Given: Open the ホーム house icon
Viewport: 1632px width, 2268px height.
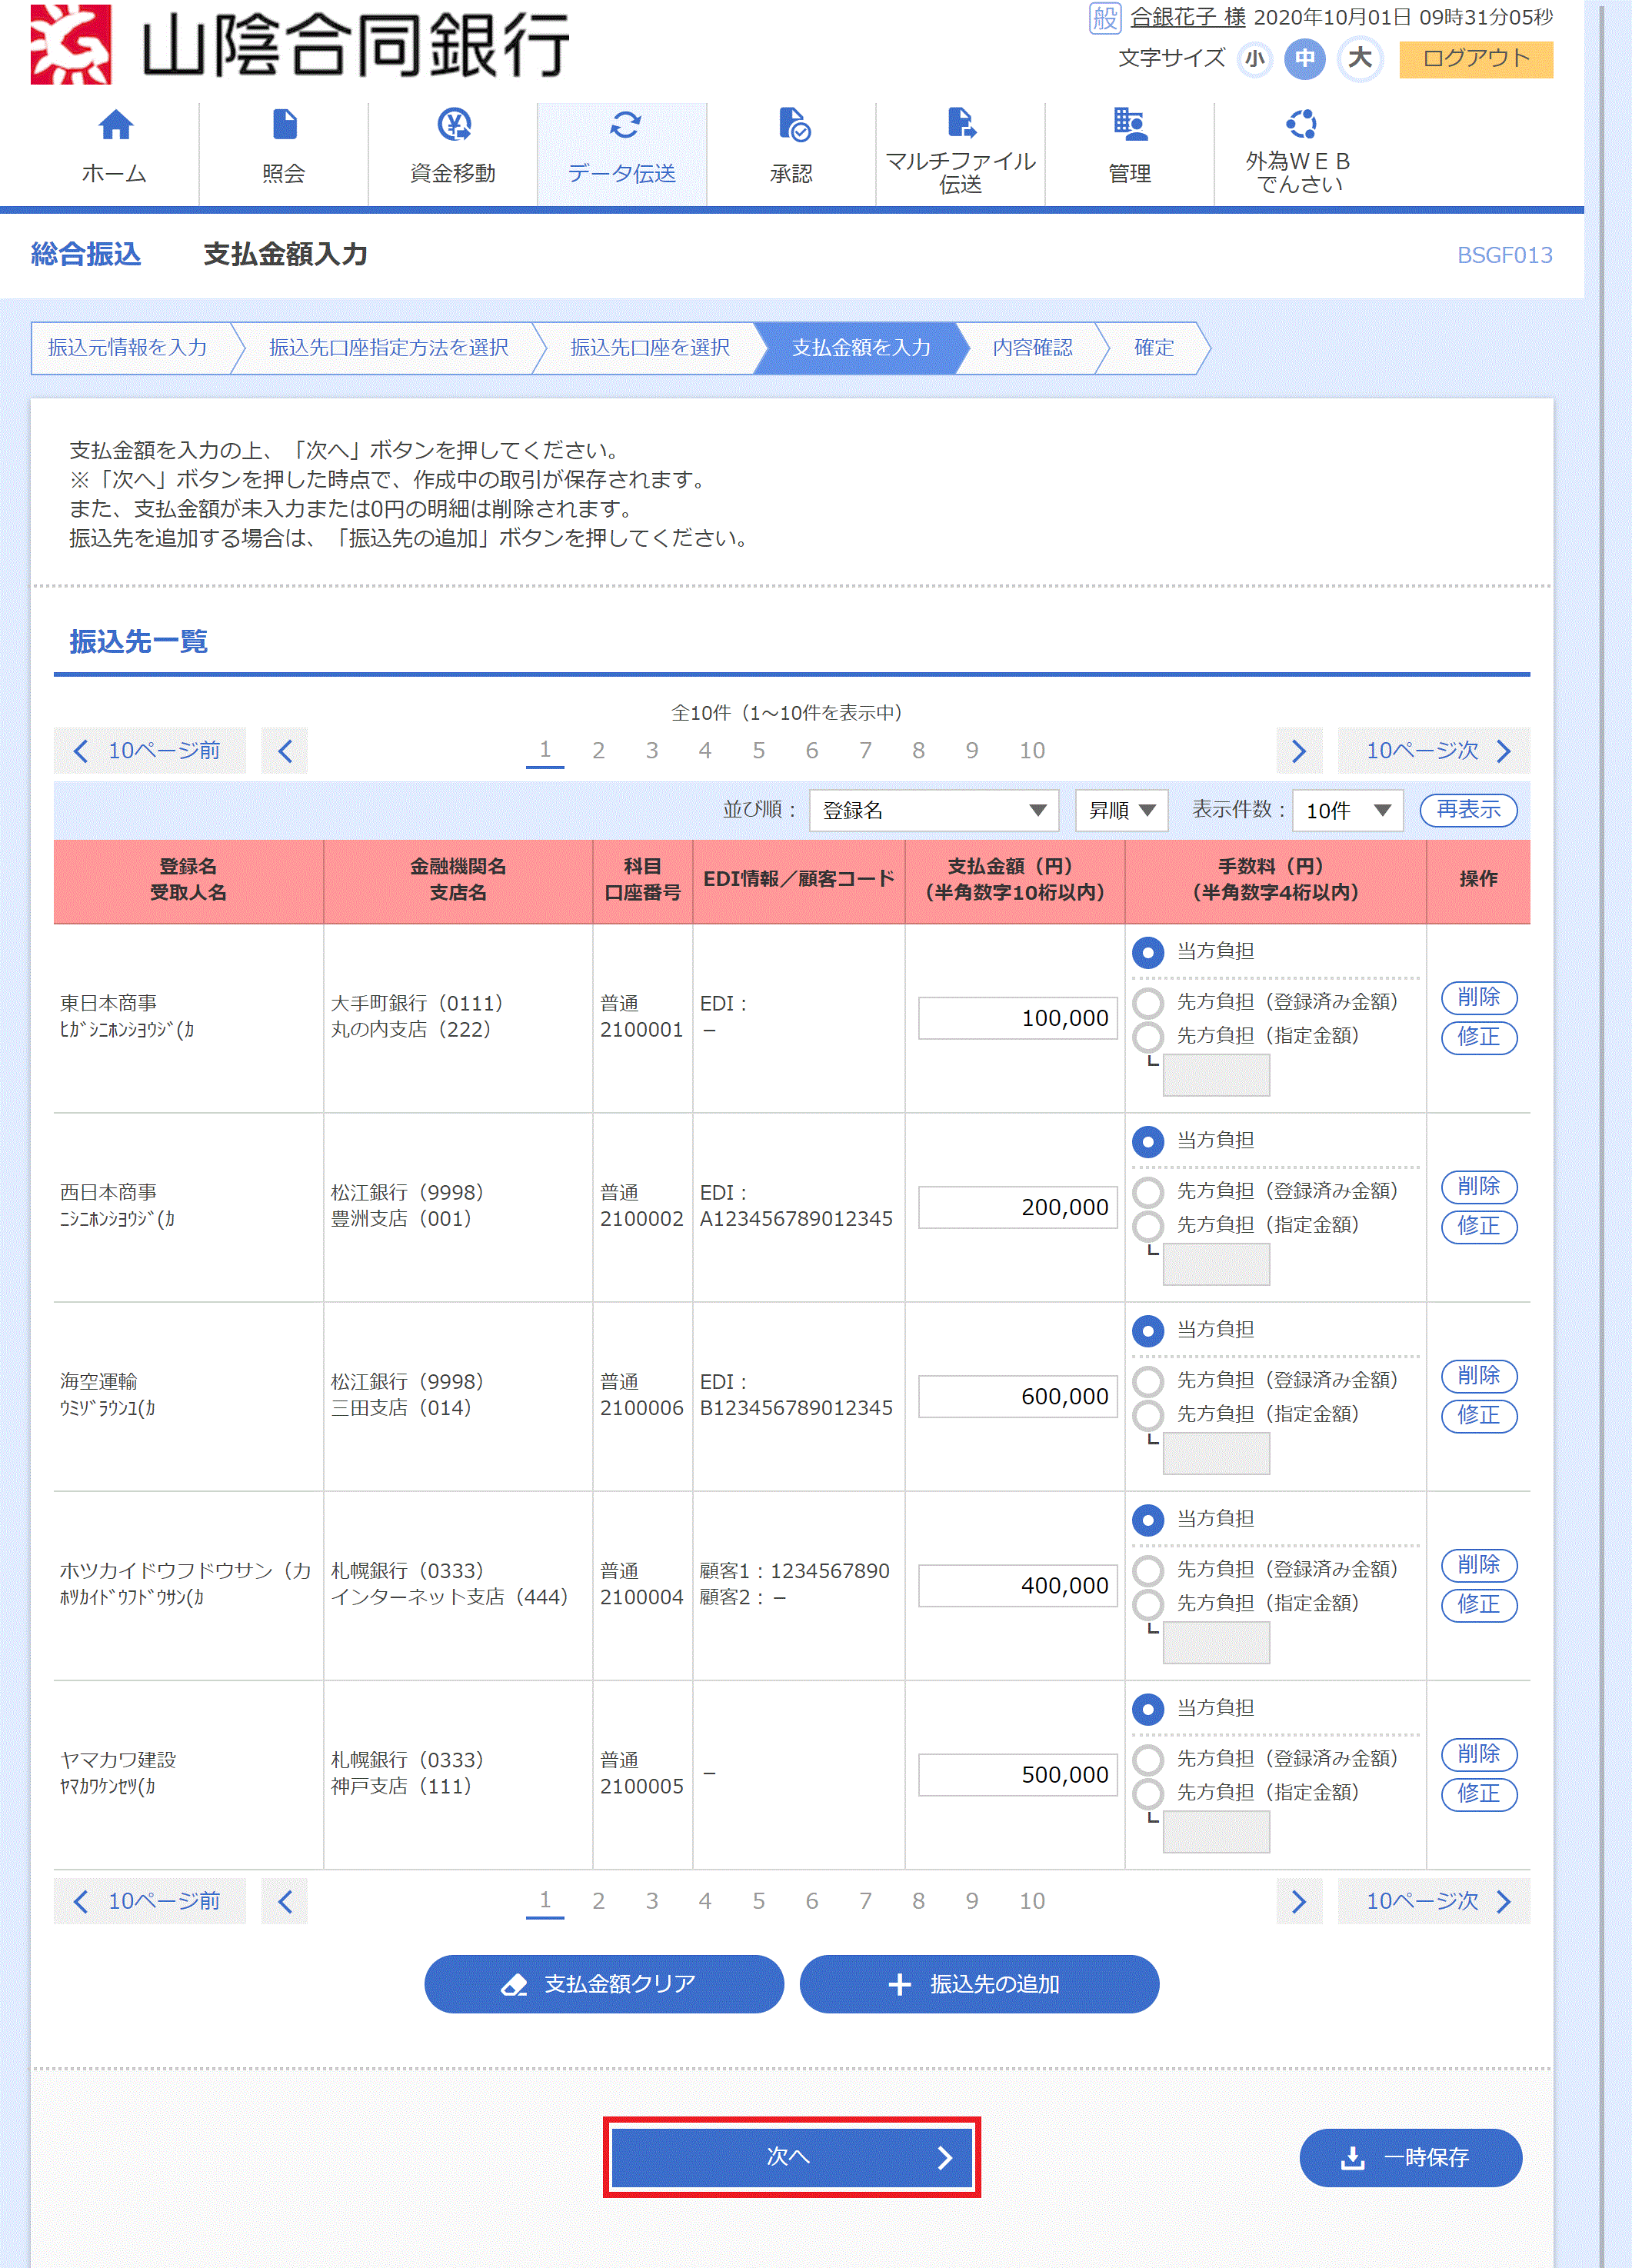Looking at the screenshot, I should pos(115,125).
